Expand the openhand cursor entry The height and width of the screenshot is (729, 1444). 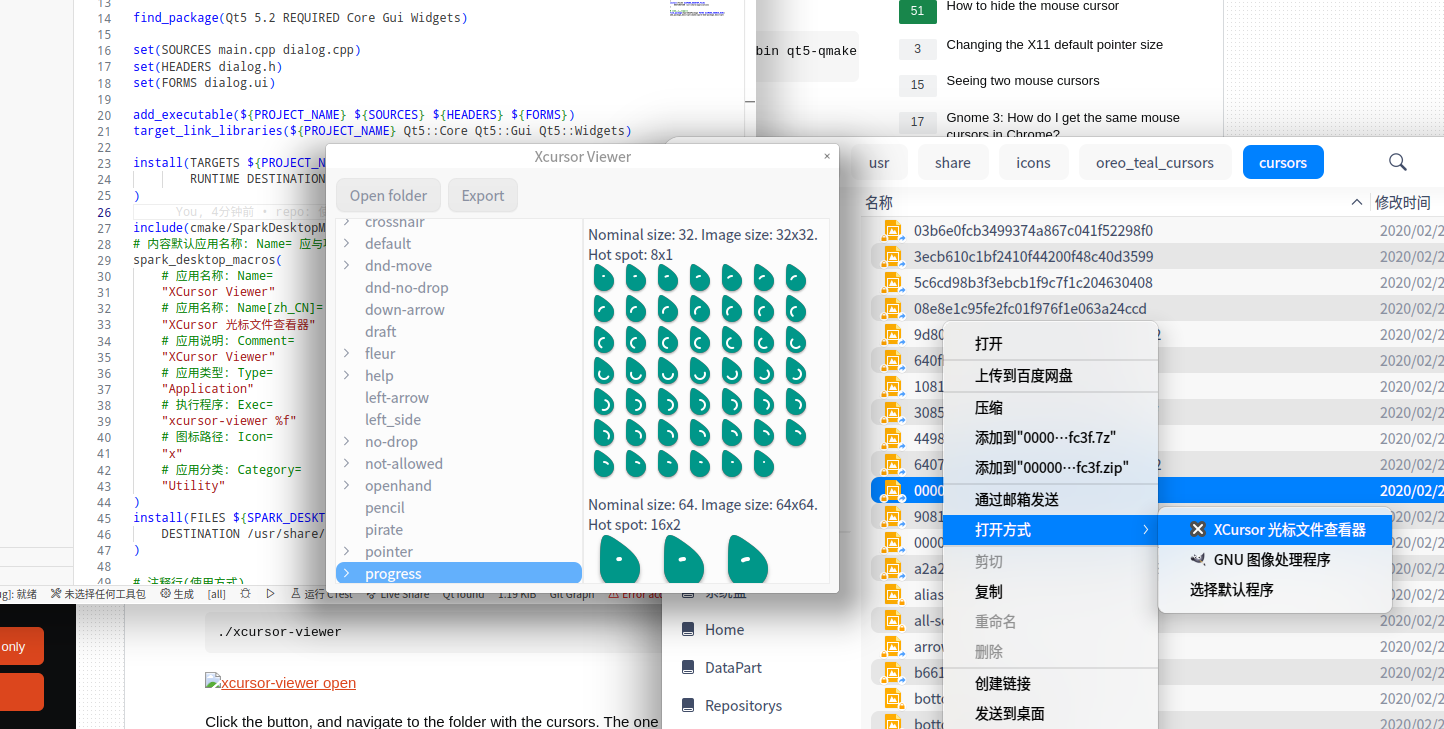coord(346,486)
